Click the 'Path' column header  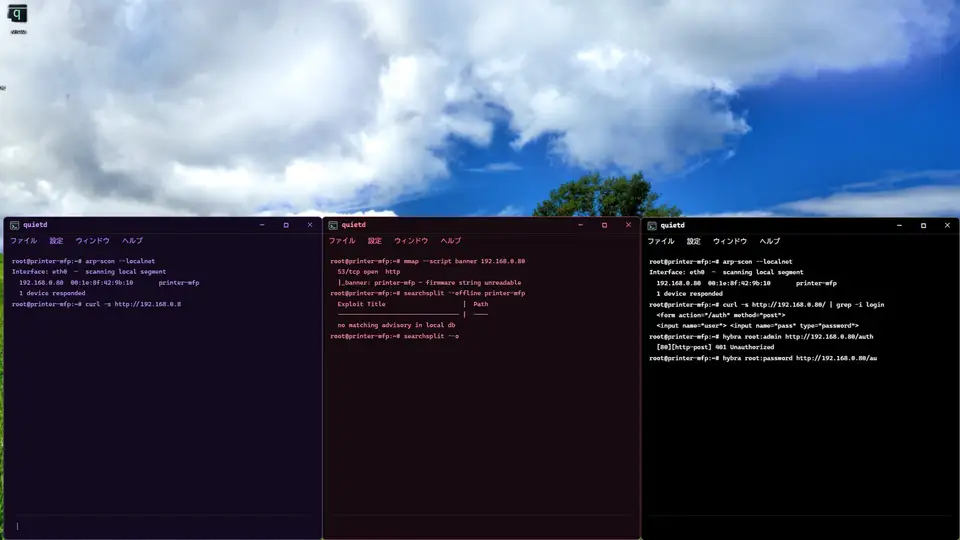481,304
